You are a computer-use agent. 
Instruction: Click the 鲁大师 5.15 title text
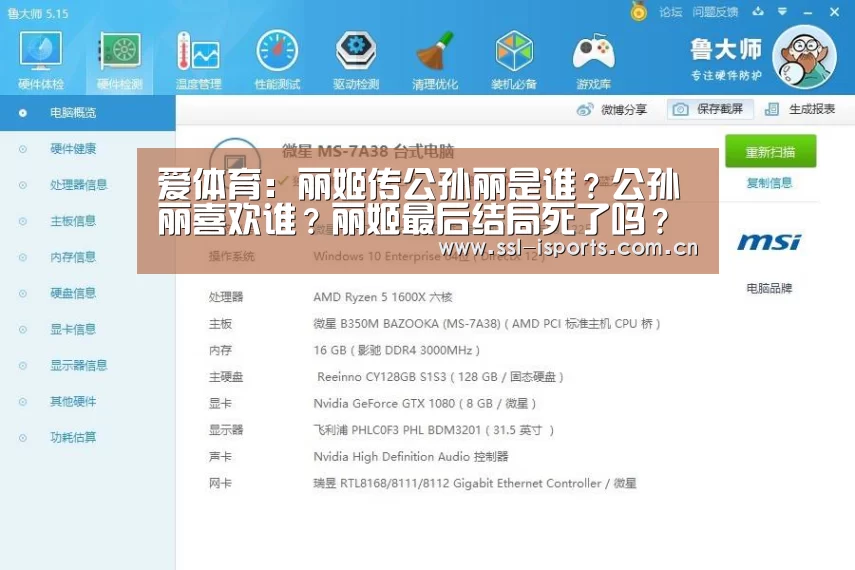coord(38,14)
